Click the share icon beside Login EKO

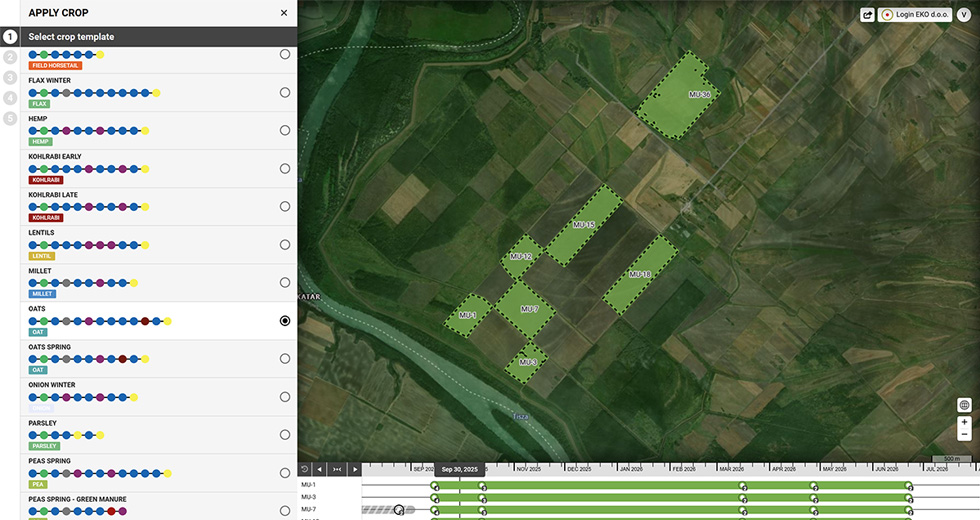[x=868, y=15]
